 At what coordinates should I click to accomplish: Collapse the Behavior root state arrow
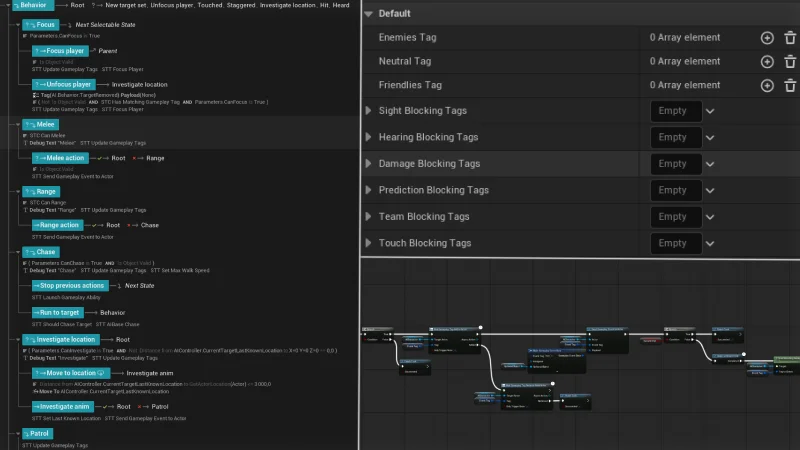[6, 5]
